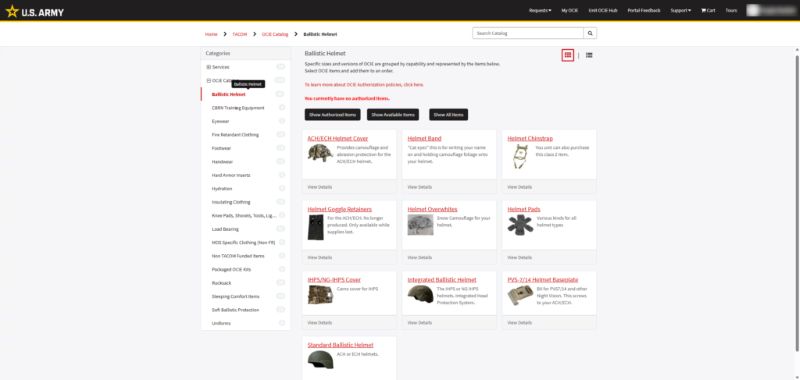Click Show All Items button
The image size is (800, 380).
pyautogui.click(x=448, y=115)
